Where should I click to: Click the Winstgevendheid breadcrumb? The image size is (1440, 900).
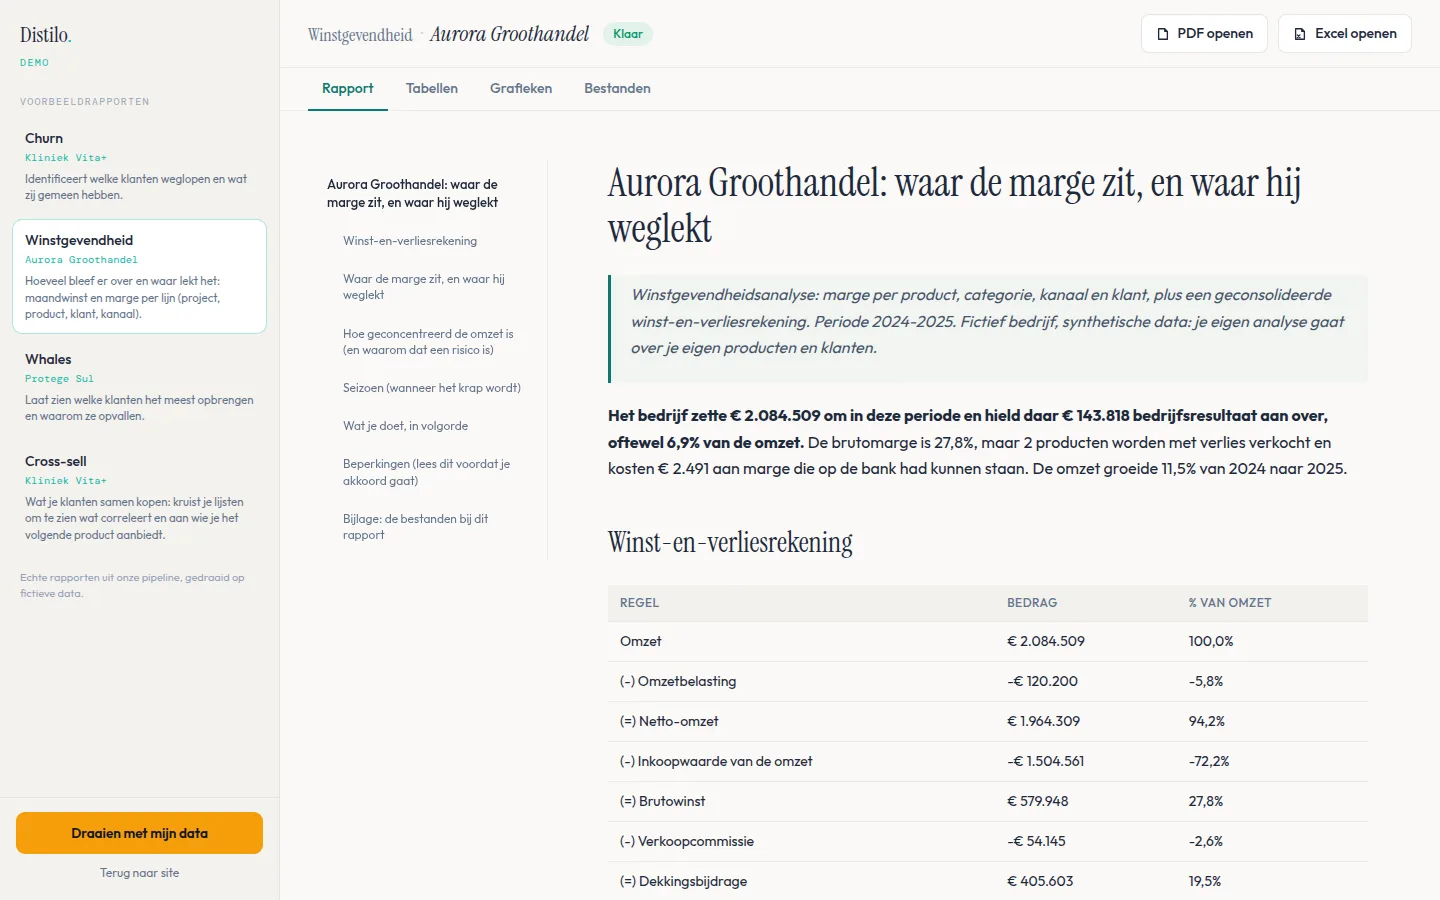360,35
